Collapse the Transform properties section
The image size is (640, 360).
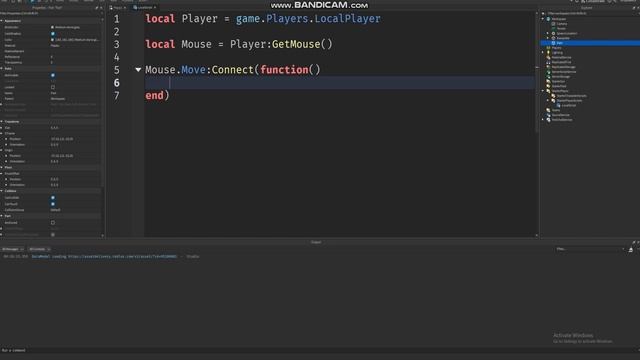2,122
